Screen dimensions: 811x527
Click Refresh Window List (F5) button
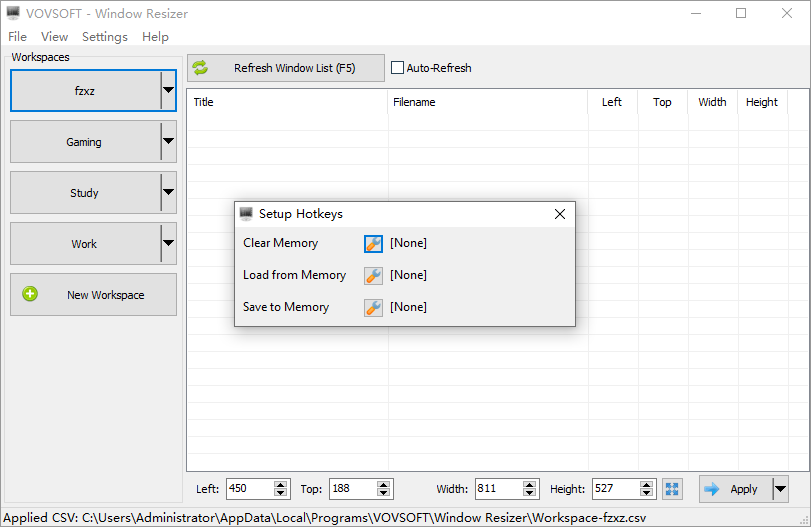pyautogui.click(x=286, y=68)
